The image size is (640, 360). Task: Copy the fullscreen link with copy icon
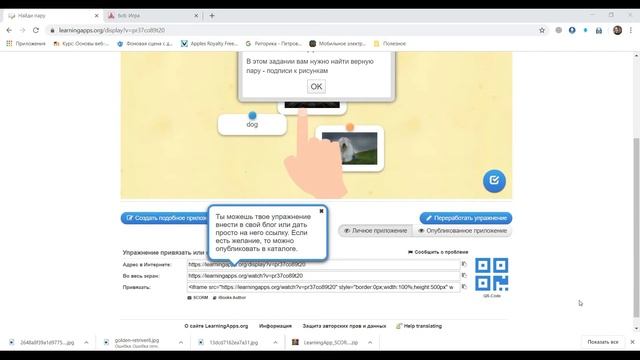click(464, 276)
